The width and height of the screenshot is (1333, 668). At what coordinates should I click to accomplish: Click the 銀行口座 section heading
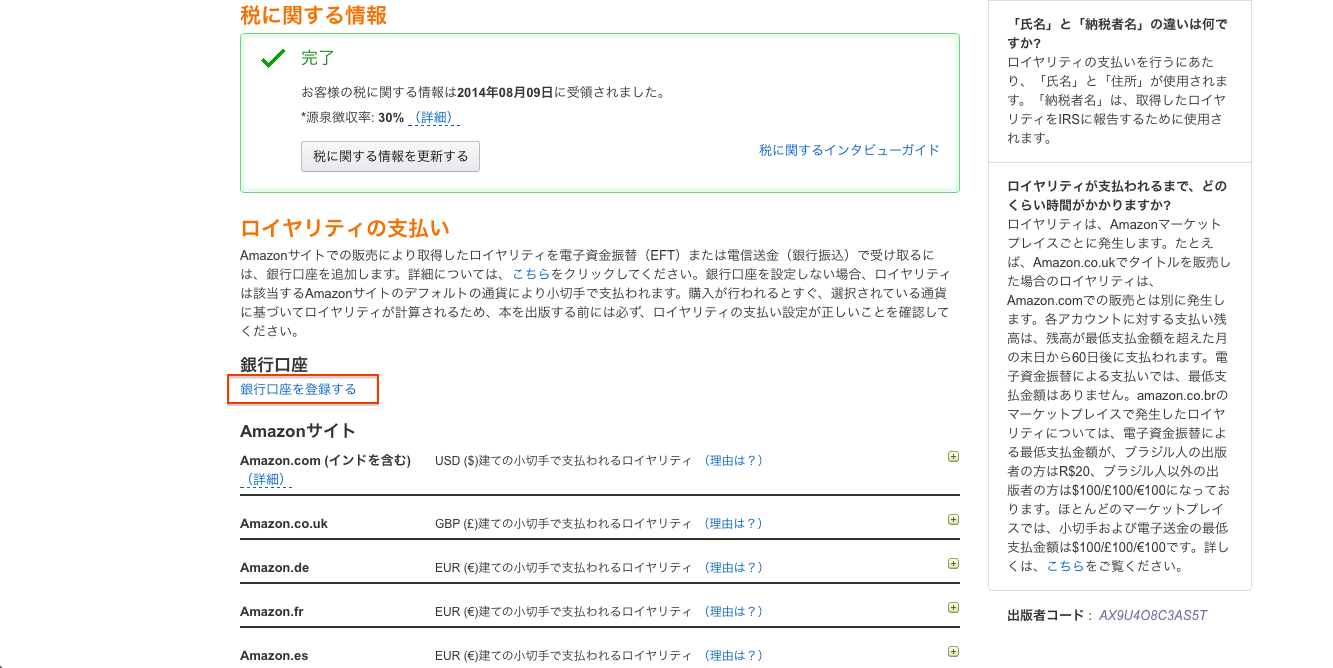coord(274,365)
